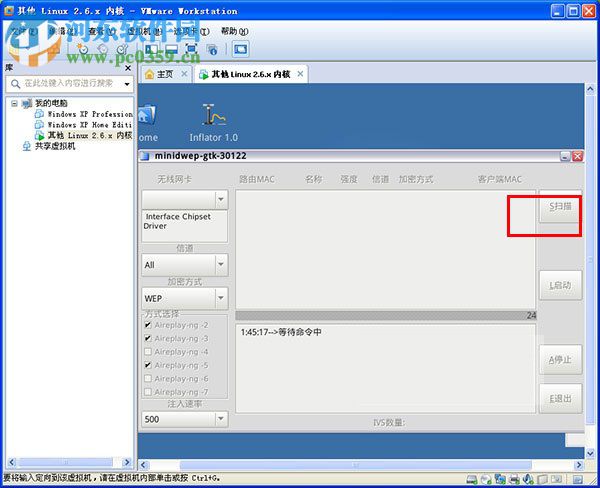Viewport: 600px width, 488px height.
Task: Click the library panel scroll right arrow
Action: pyautogui.click(x=127, y=462)
